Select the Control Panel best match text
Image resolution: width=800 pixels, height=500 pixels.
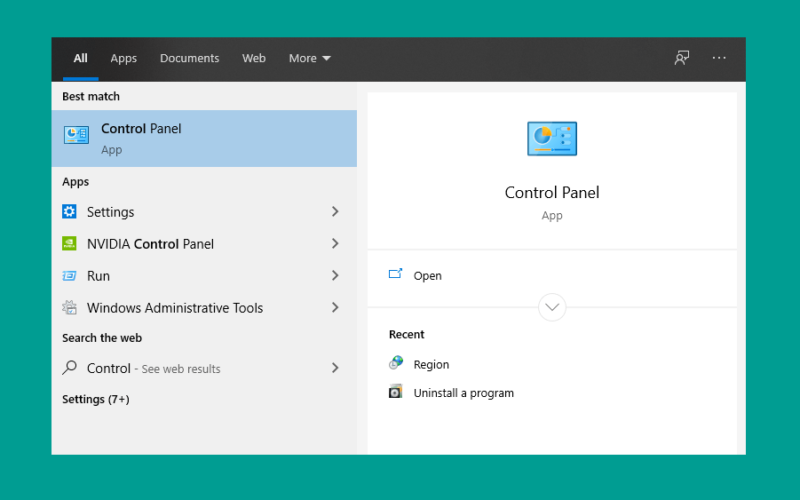tap(141, 129)
